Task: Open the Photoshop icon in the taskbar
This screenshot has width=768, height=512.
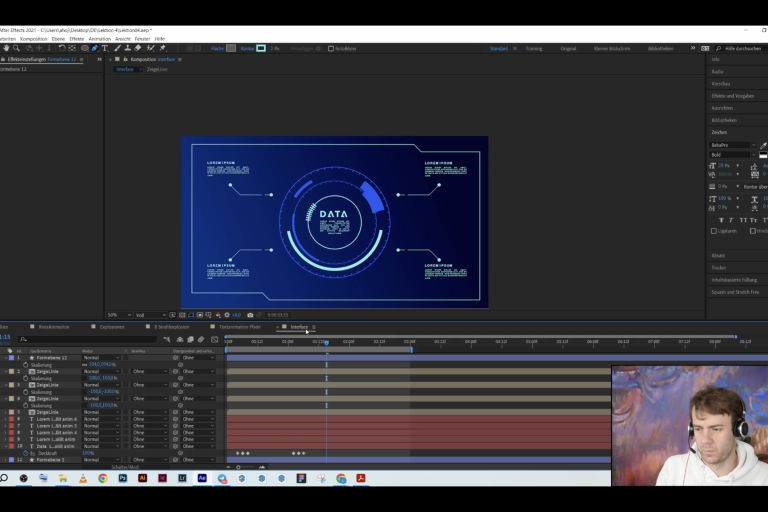Action: pyautogui.click(x=122, y=479)
